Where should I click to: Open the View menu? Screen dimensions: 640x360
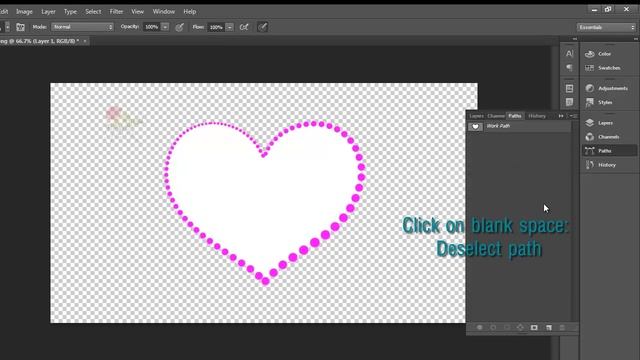tap(138, 11)
